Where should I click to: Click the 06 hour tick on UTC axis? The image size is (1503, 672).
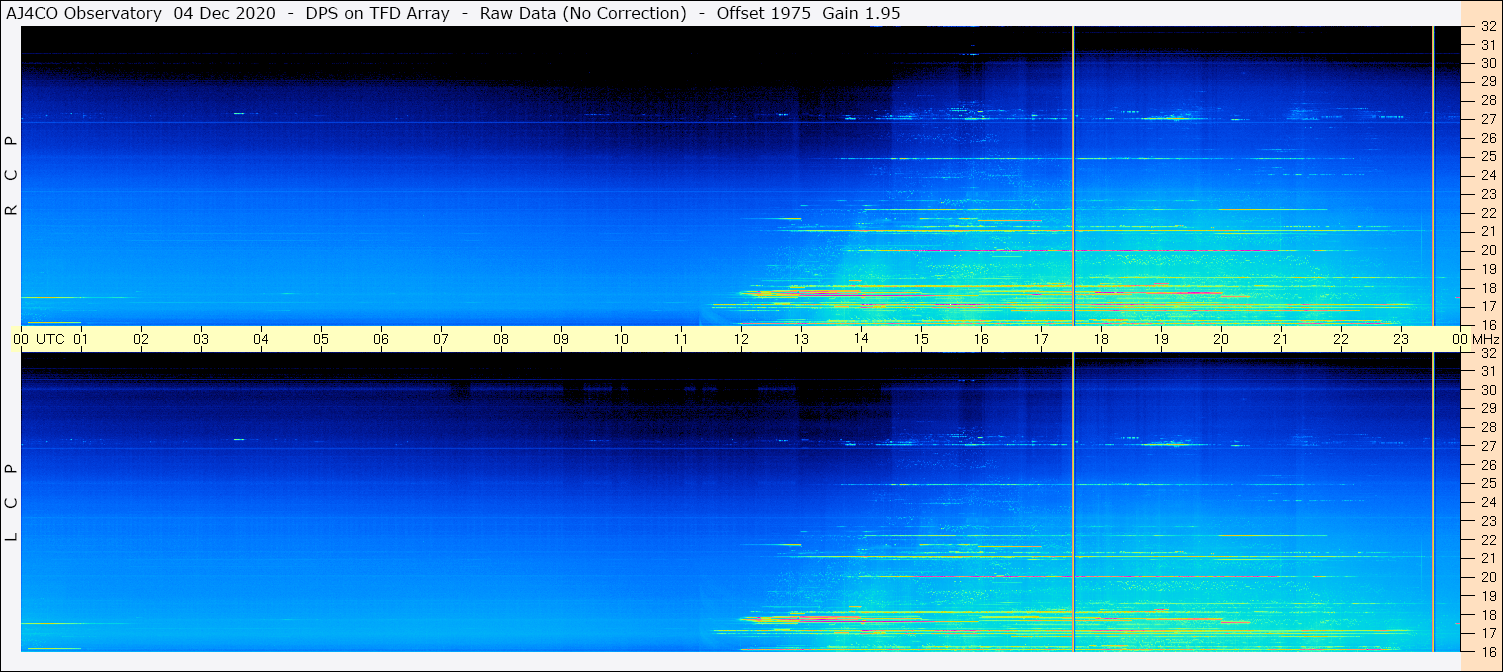tap(381, 339)
